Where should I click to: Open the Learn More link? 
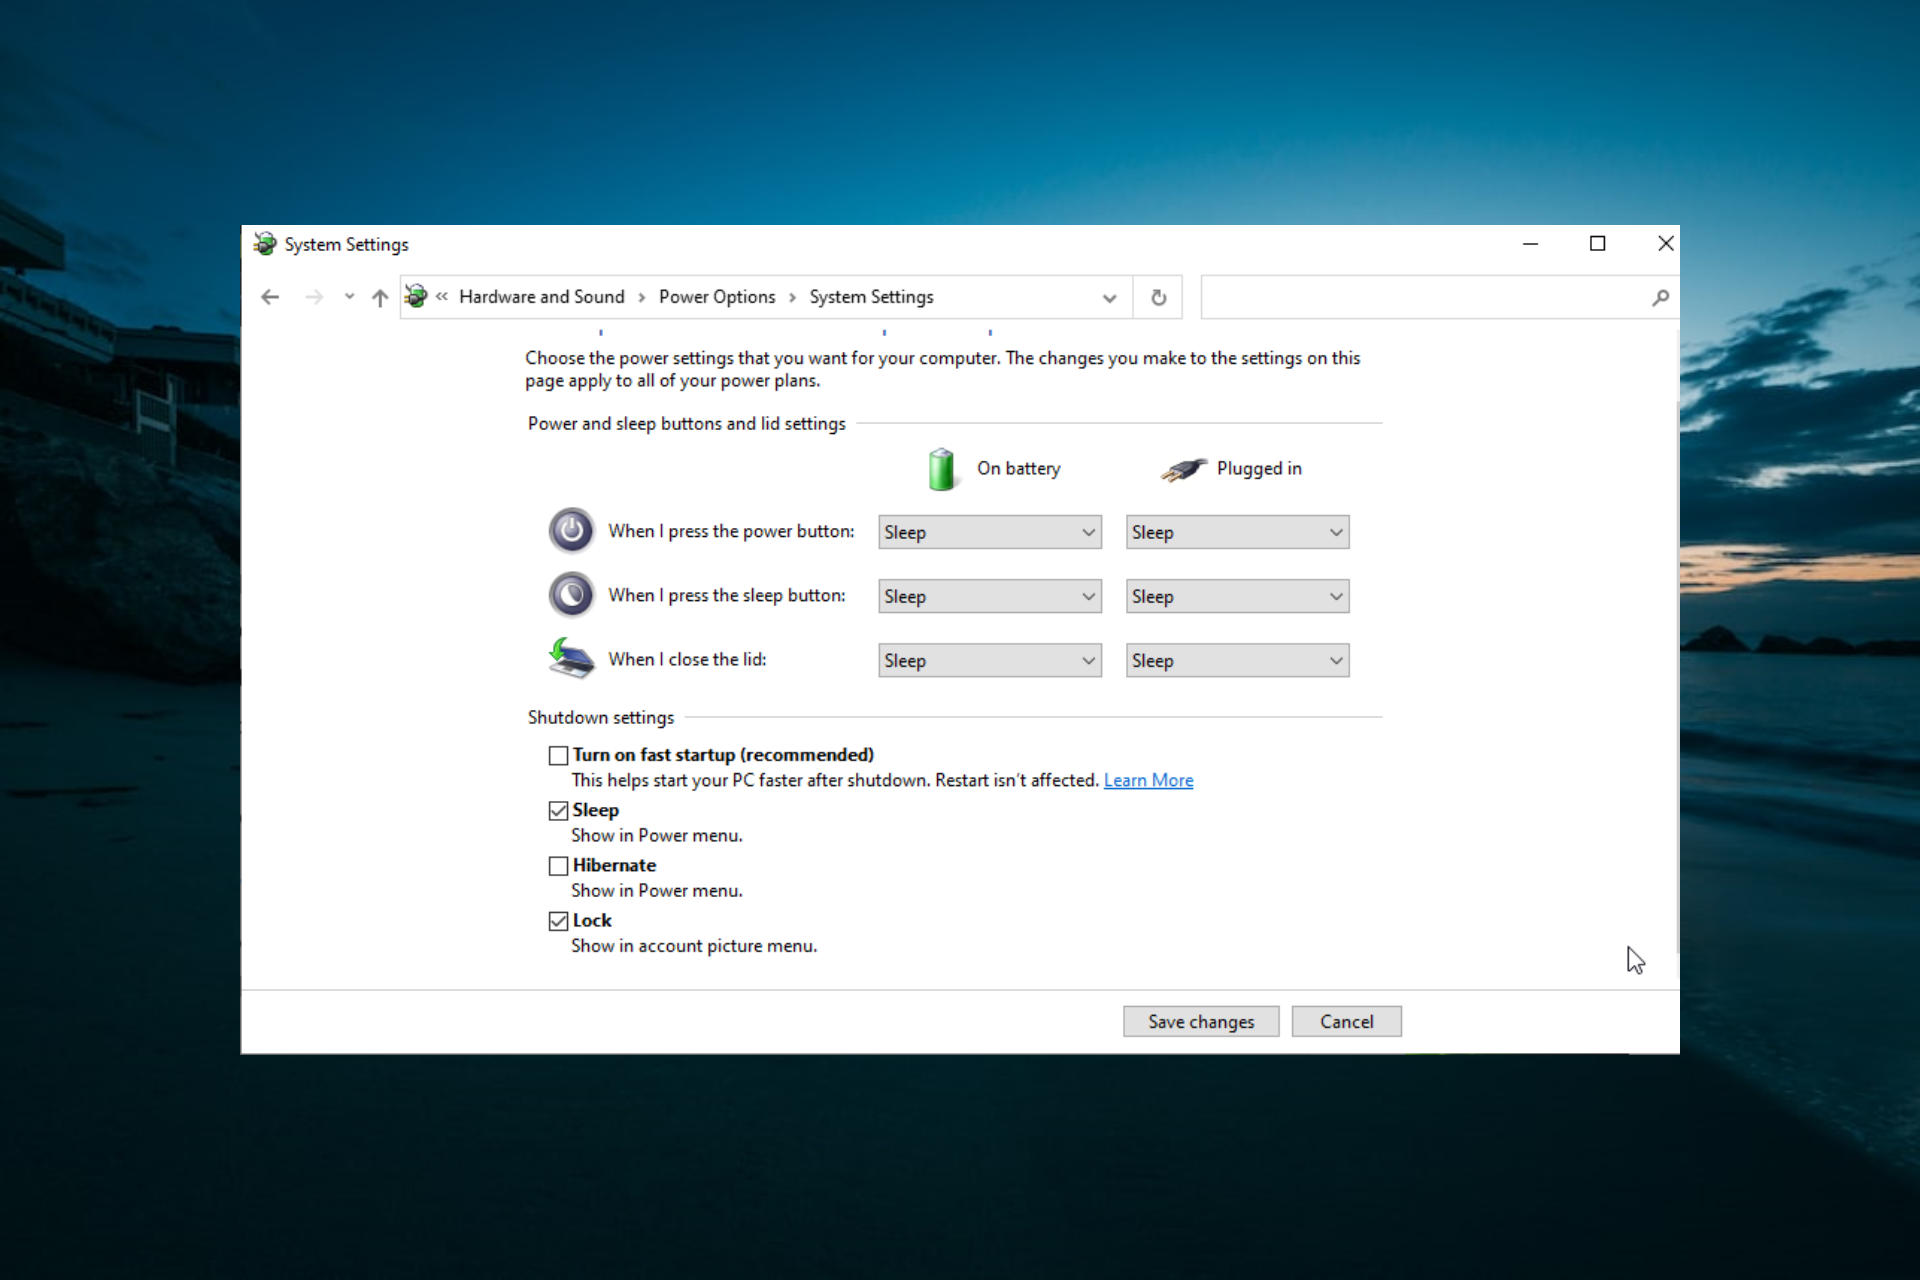point(1148,780)
